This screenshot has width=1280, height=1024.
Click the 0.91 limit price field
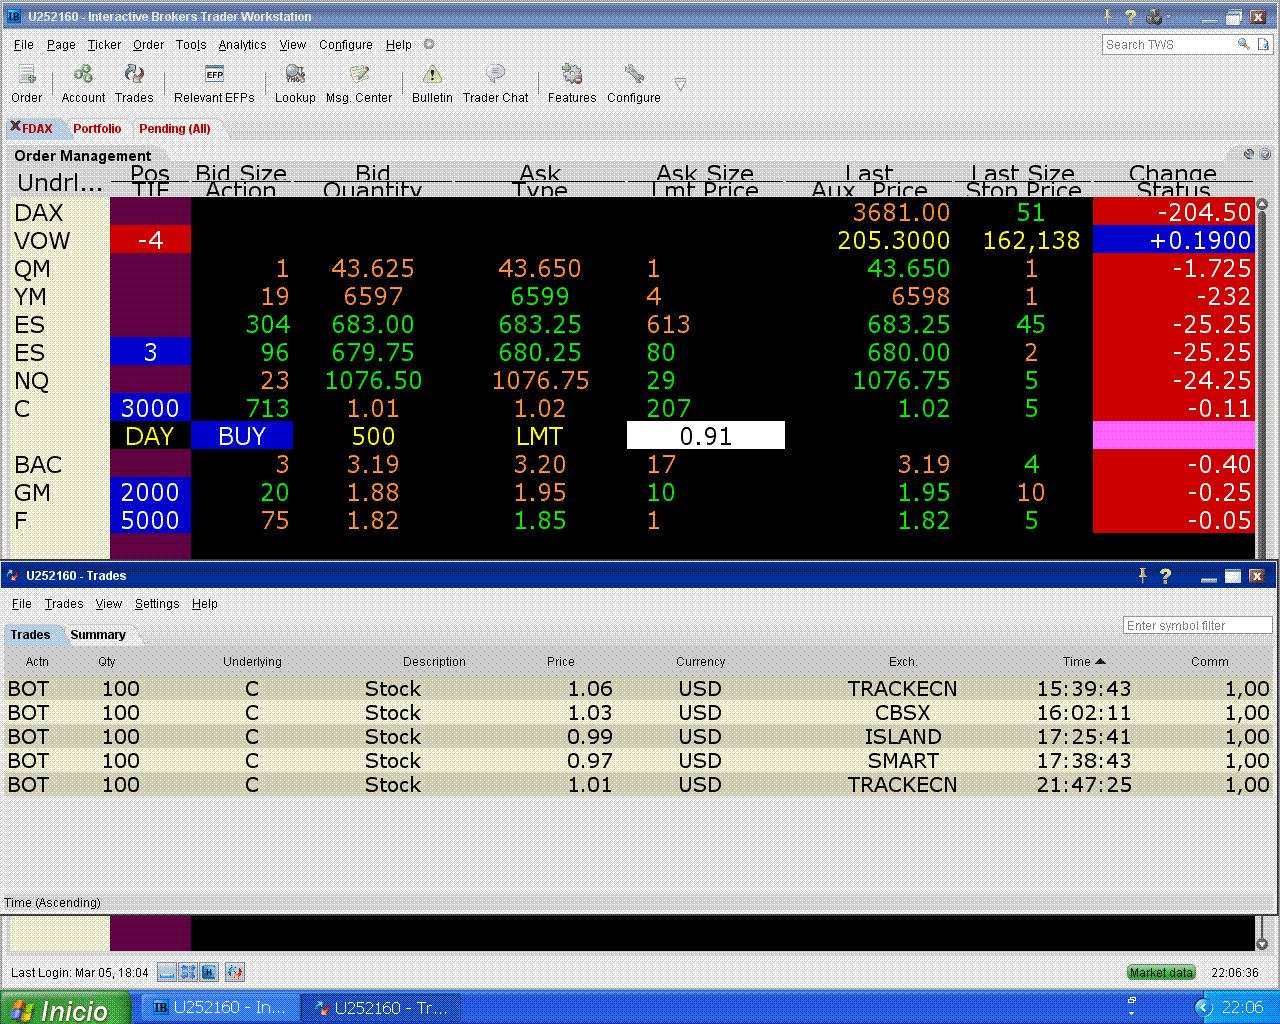click(x=706, y=436)
